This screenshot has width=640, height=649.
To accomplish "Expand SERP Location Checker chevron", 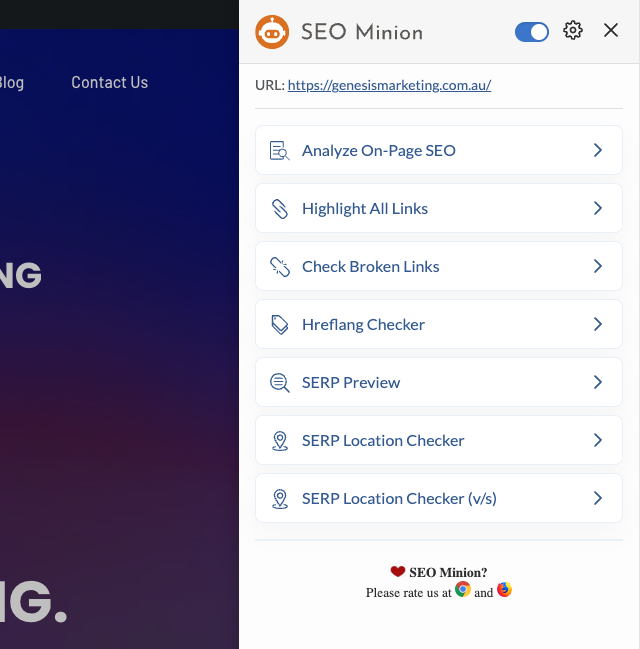I will (x=597, y=440).
